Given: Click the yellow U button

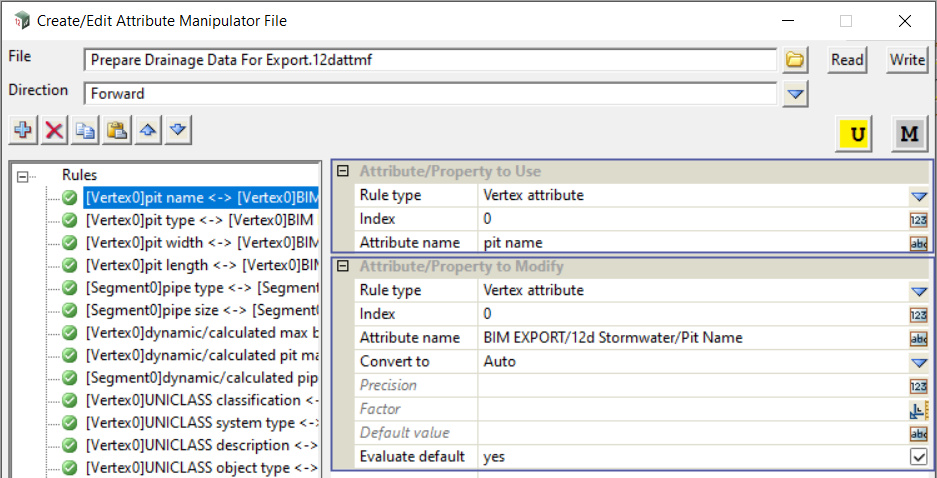Looking at the screenshot, I should tap(857, 134).
